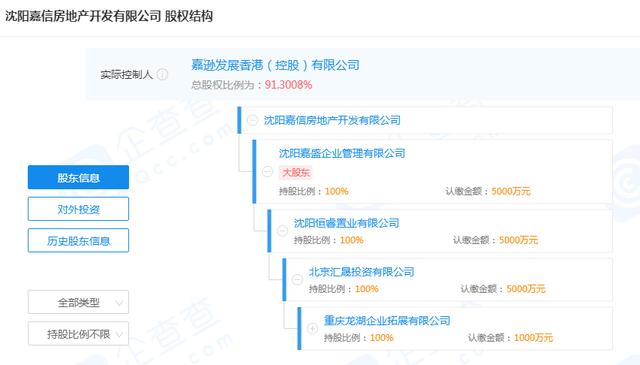Collapse the 北京汇晟投资有限公司 node
This screenshot has width=640, height=365.
297,280
